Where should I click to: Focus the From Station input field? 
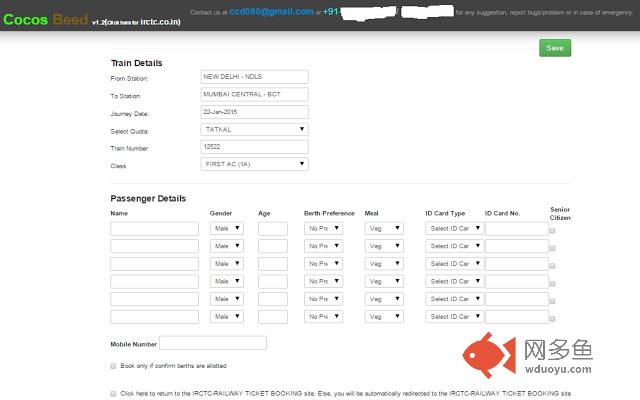[254, 76]
